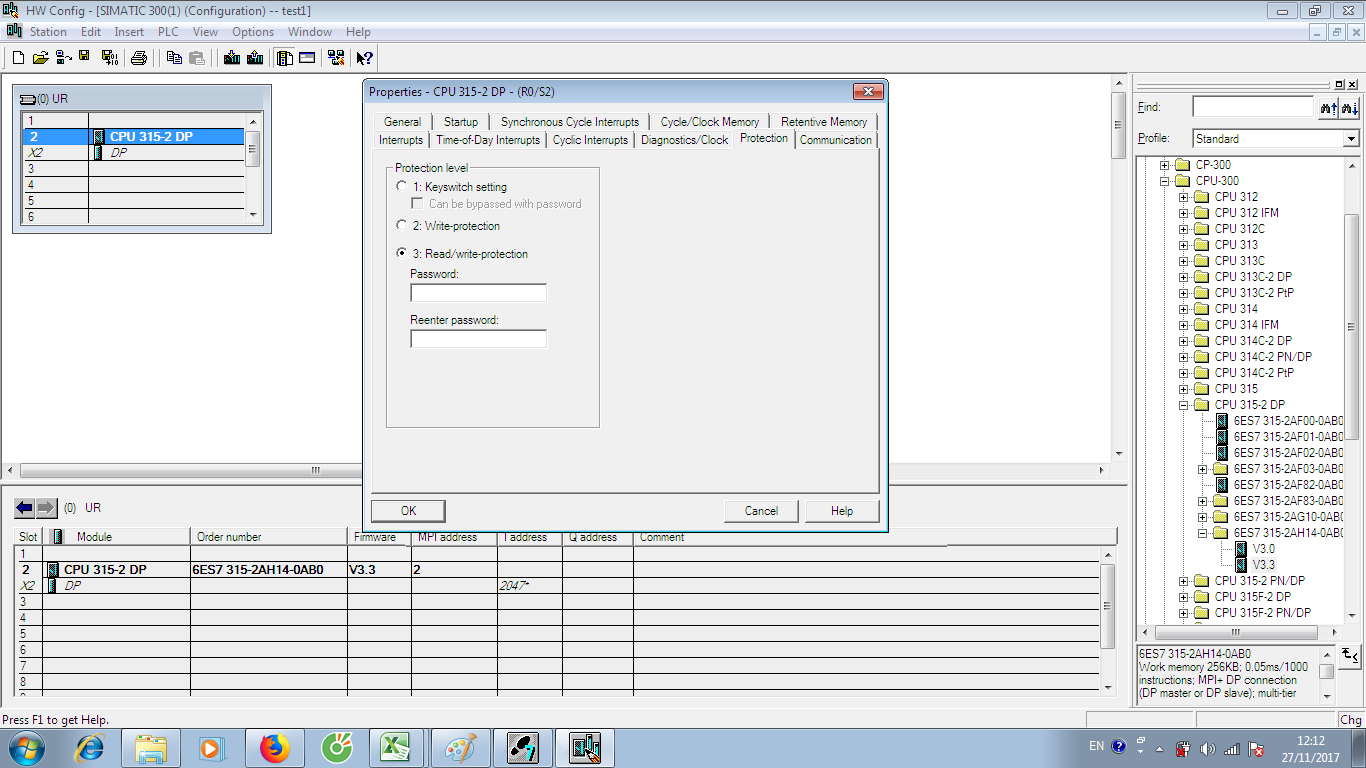Image resolution: width=1366 pixels, height=768 pixels.
Task: Collapse the 6ES7 315-2AH14-0AB0 node
Action: pos(1203,533)
